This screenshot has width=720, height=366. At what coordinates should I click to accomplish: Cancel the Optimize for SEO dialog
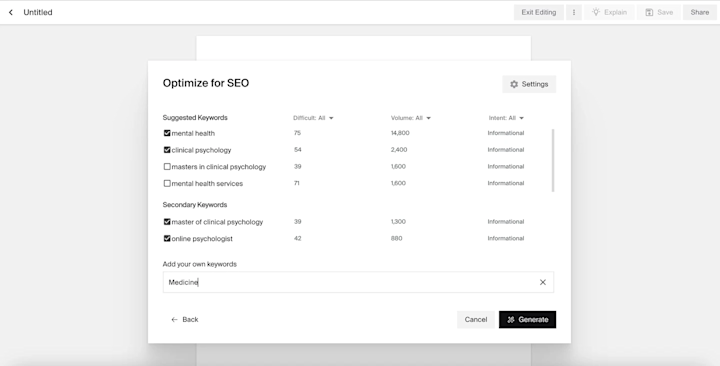pos(476,320)
